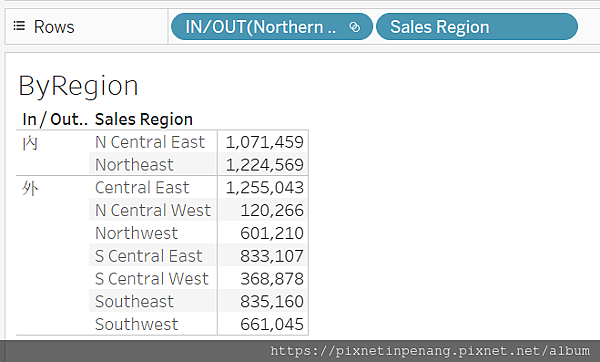This screenshot has width=600, height=362.
Task: Select the Northeast row label
Action: pos(134,165)
